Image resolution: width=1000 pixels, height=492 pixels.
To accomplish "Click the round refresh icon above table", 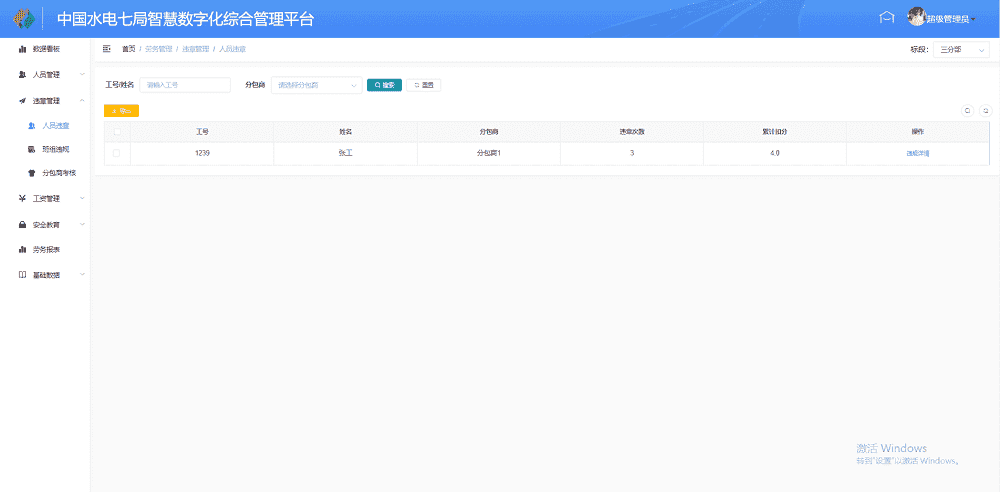I will pos(985,111).
